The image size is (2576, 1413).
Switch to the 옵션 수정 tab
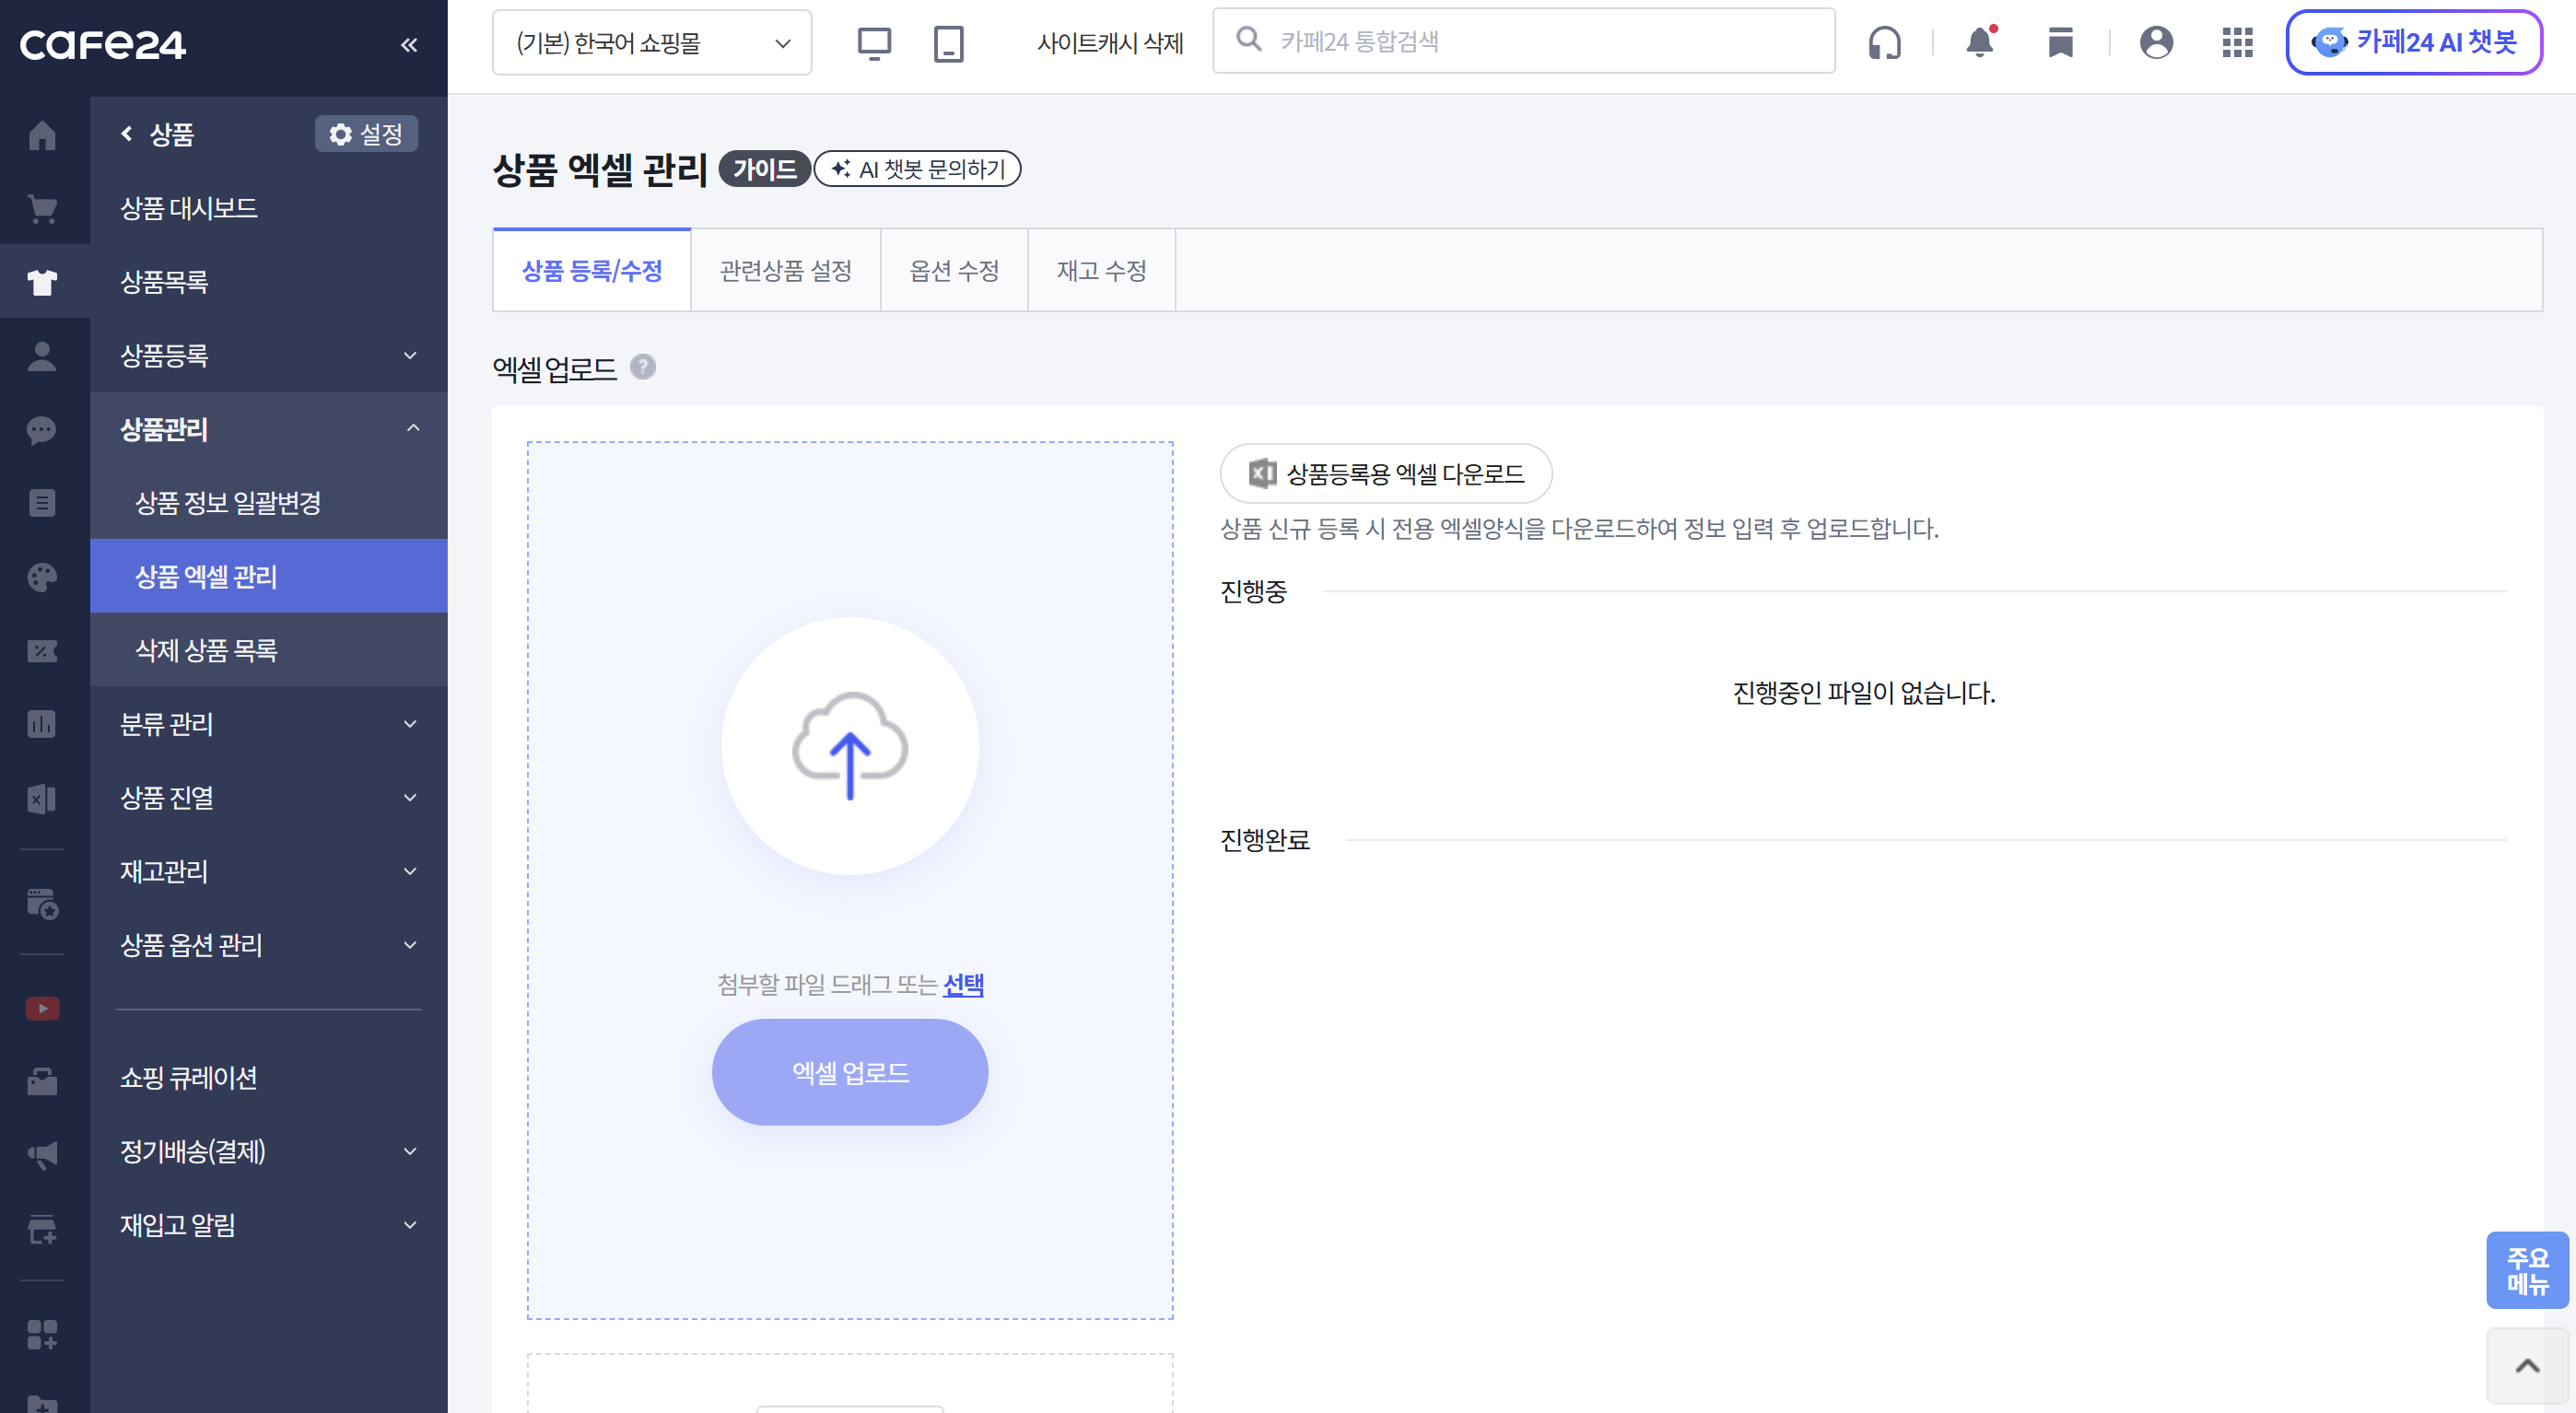[x=953, y=271]
